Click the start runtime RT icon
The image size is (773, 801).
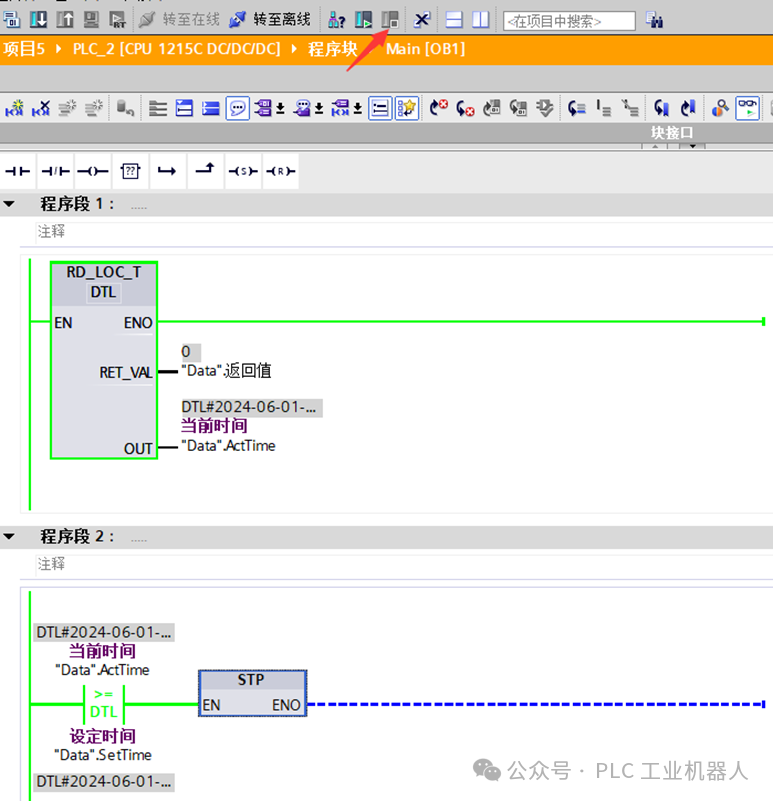118,20
